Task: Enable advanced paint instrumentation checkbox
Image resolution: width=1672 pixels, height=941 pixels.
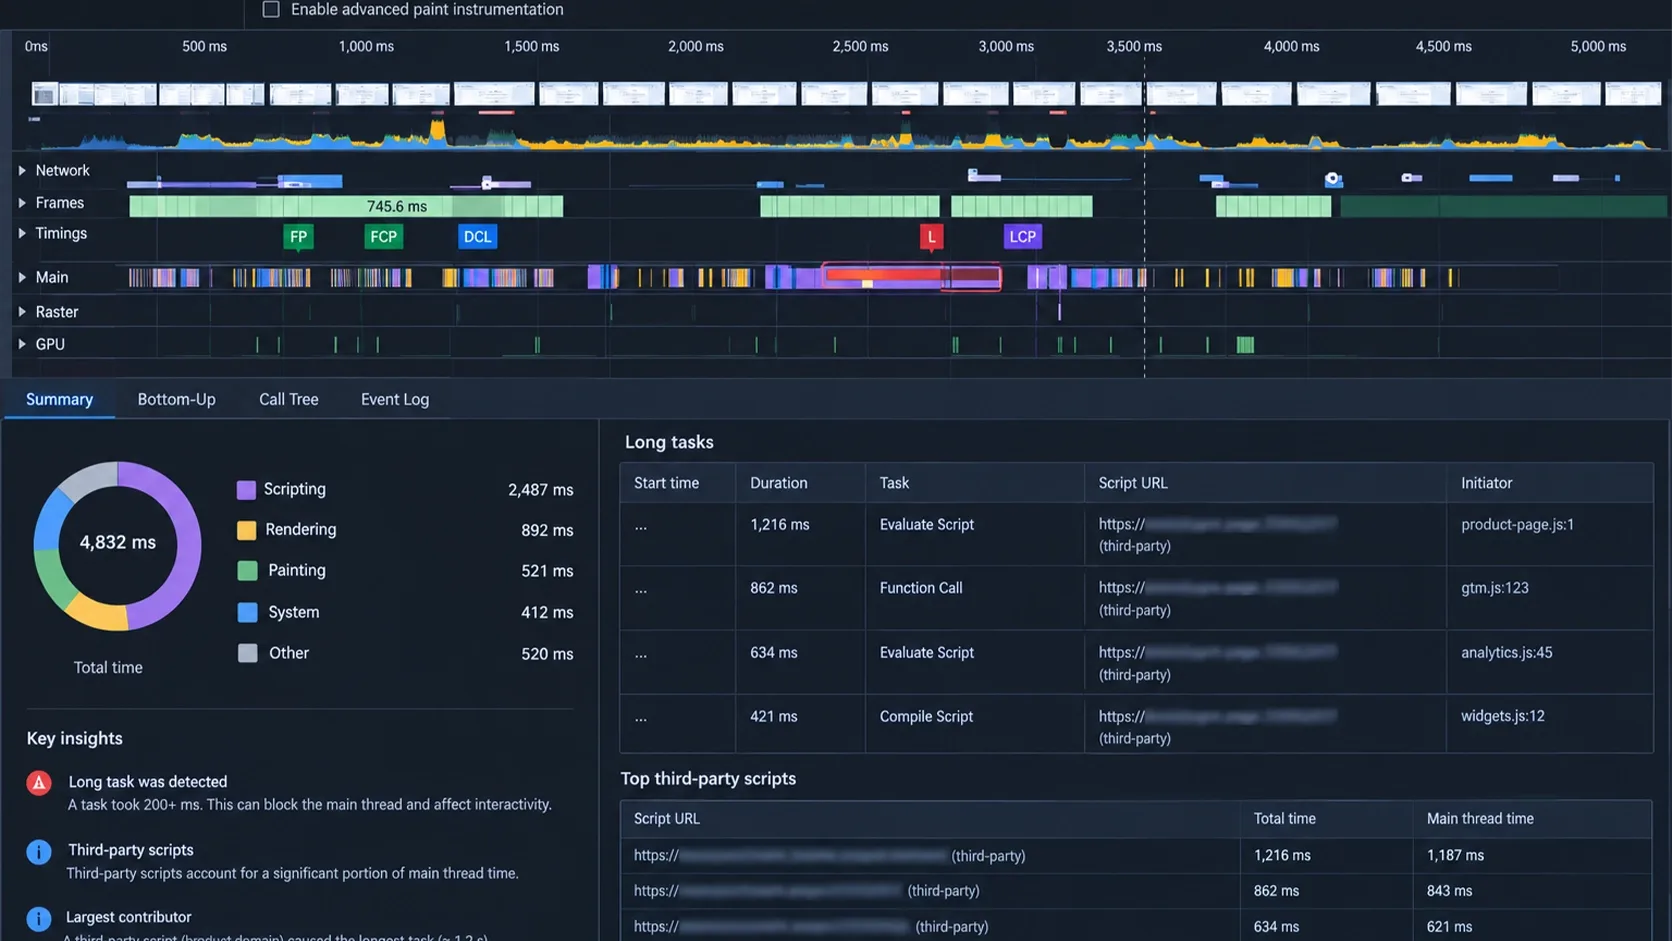Action: pyautogui.click(x=271, y=9)
